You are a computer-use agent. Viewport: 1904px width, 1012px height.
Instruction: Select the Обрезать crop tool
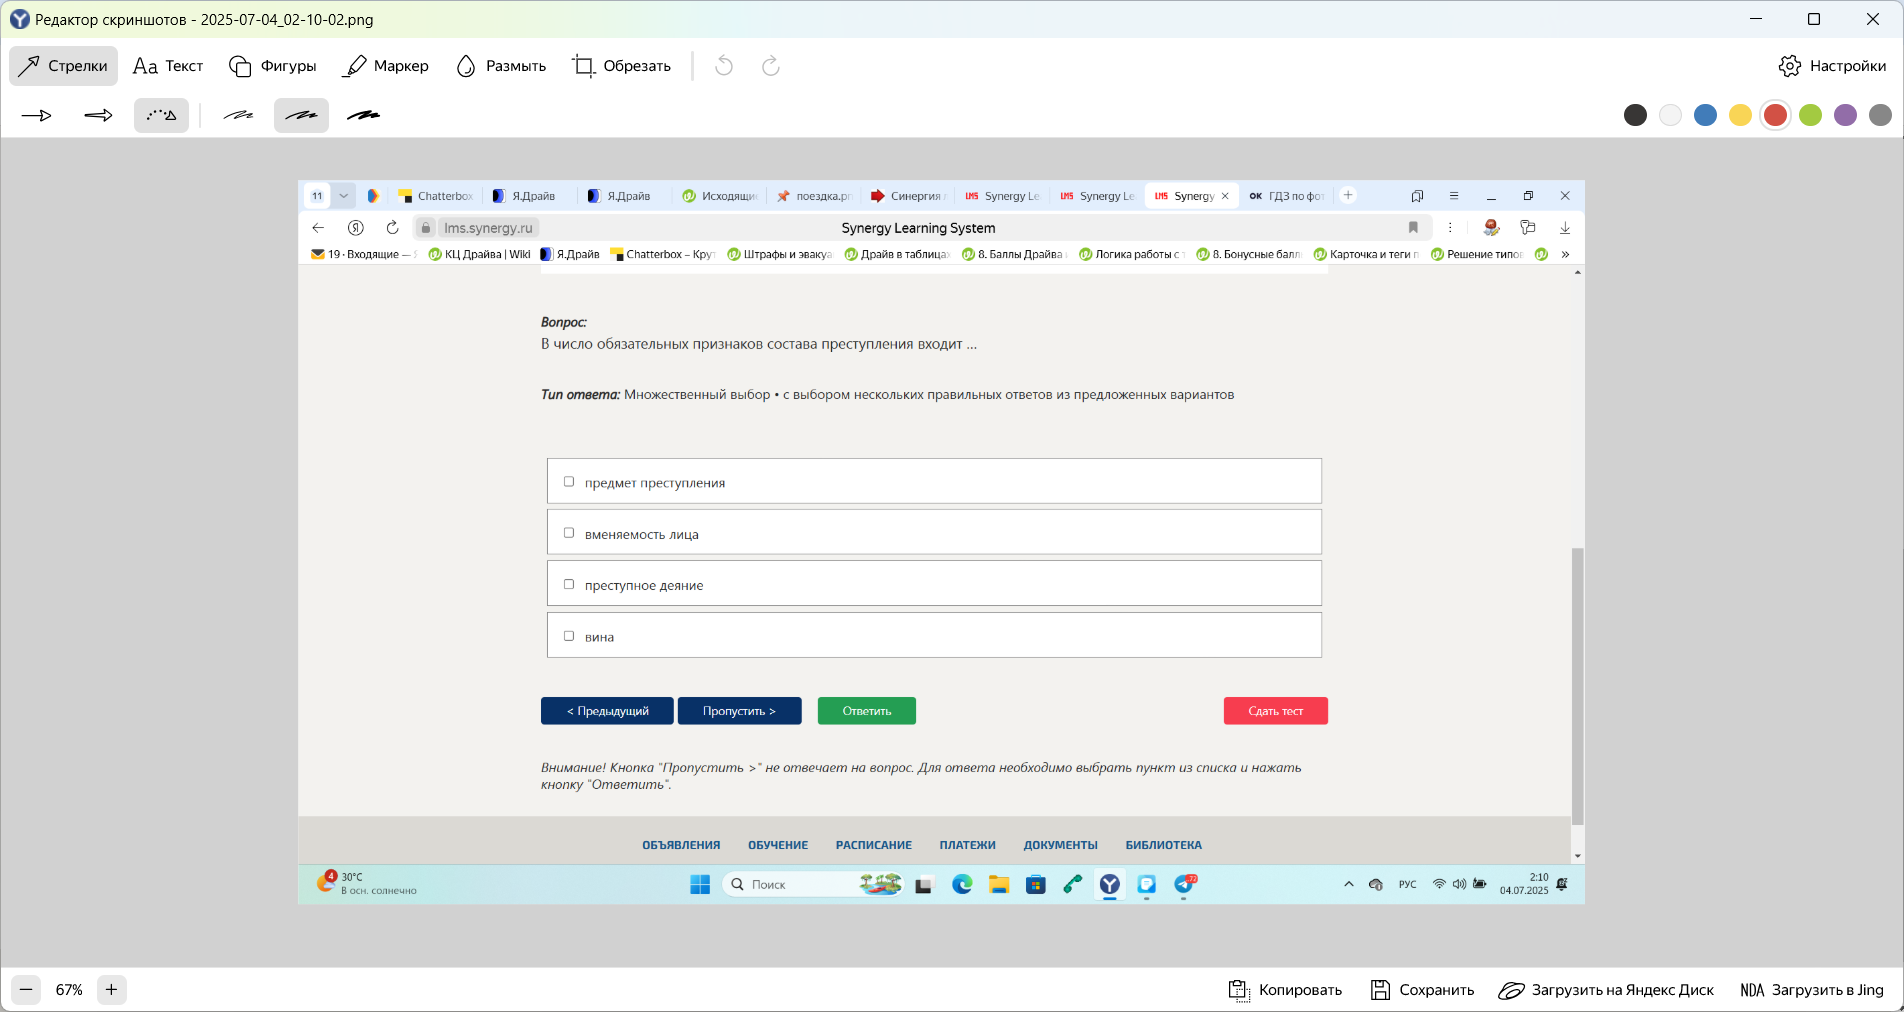(x=621, y=66)
